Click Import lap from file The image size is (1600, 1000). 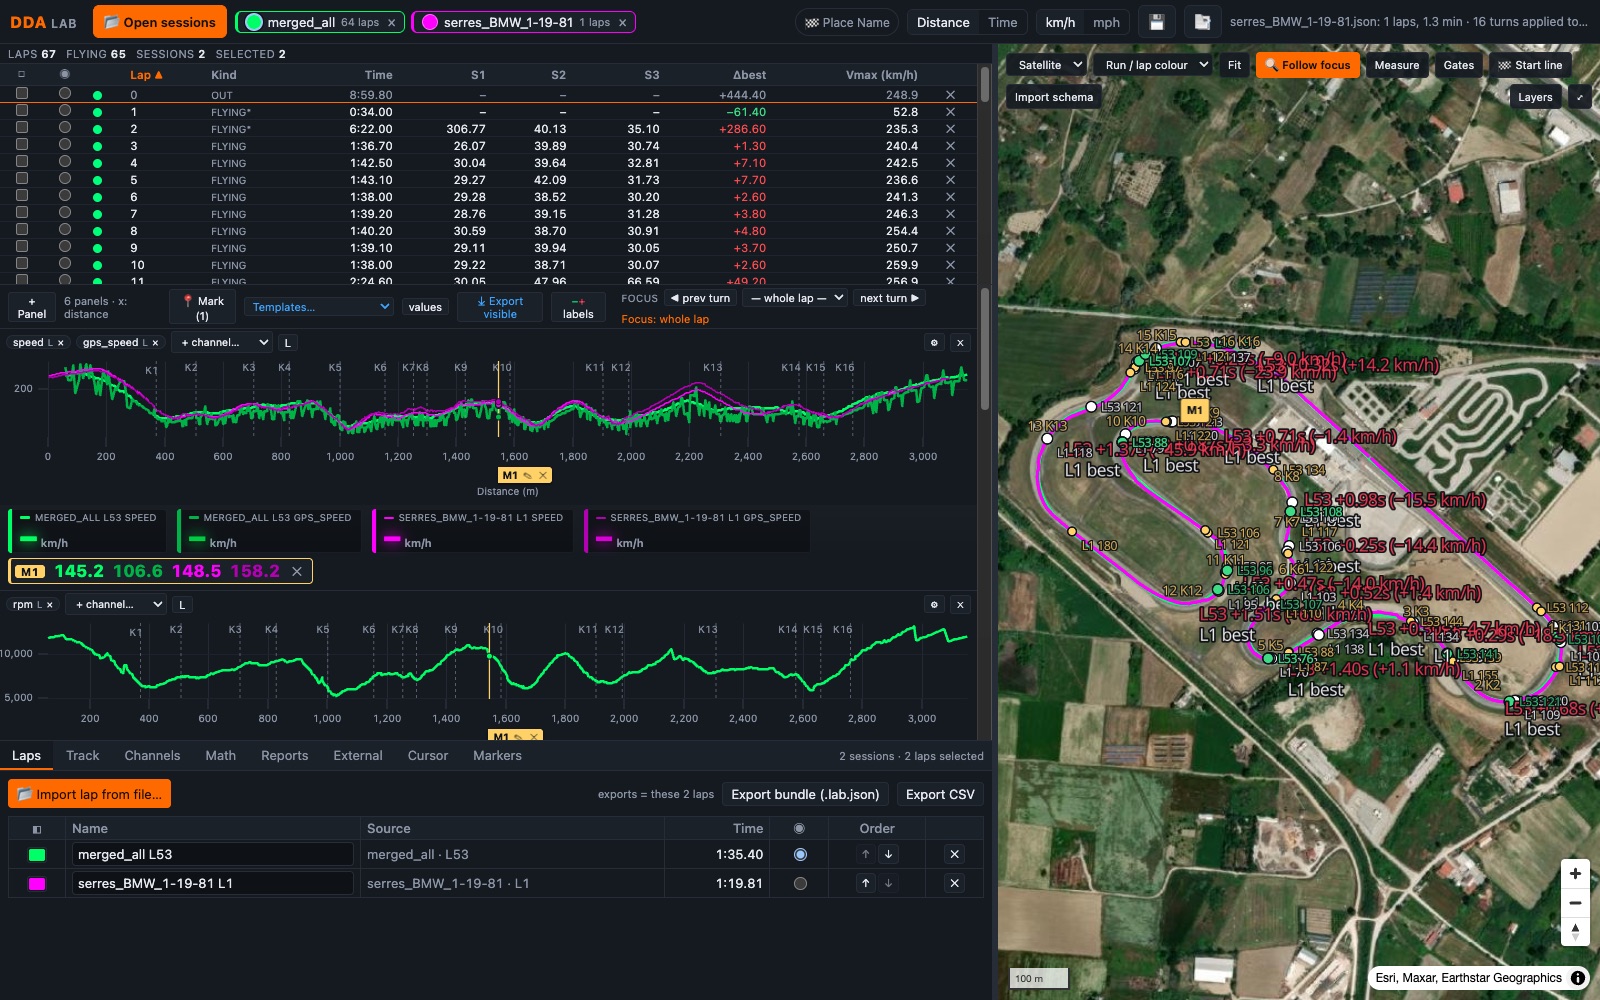tap(90, 794)
